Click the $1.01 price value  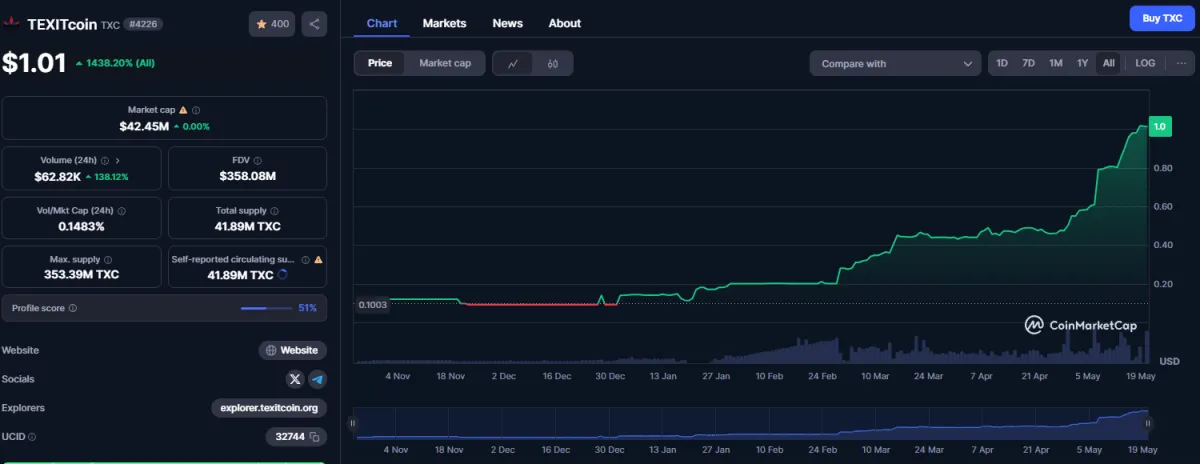coord(34,63)
